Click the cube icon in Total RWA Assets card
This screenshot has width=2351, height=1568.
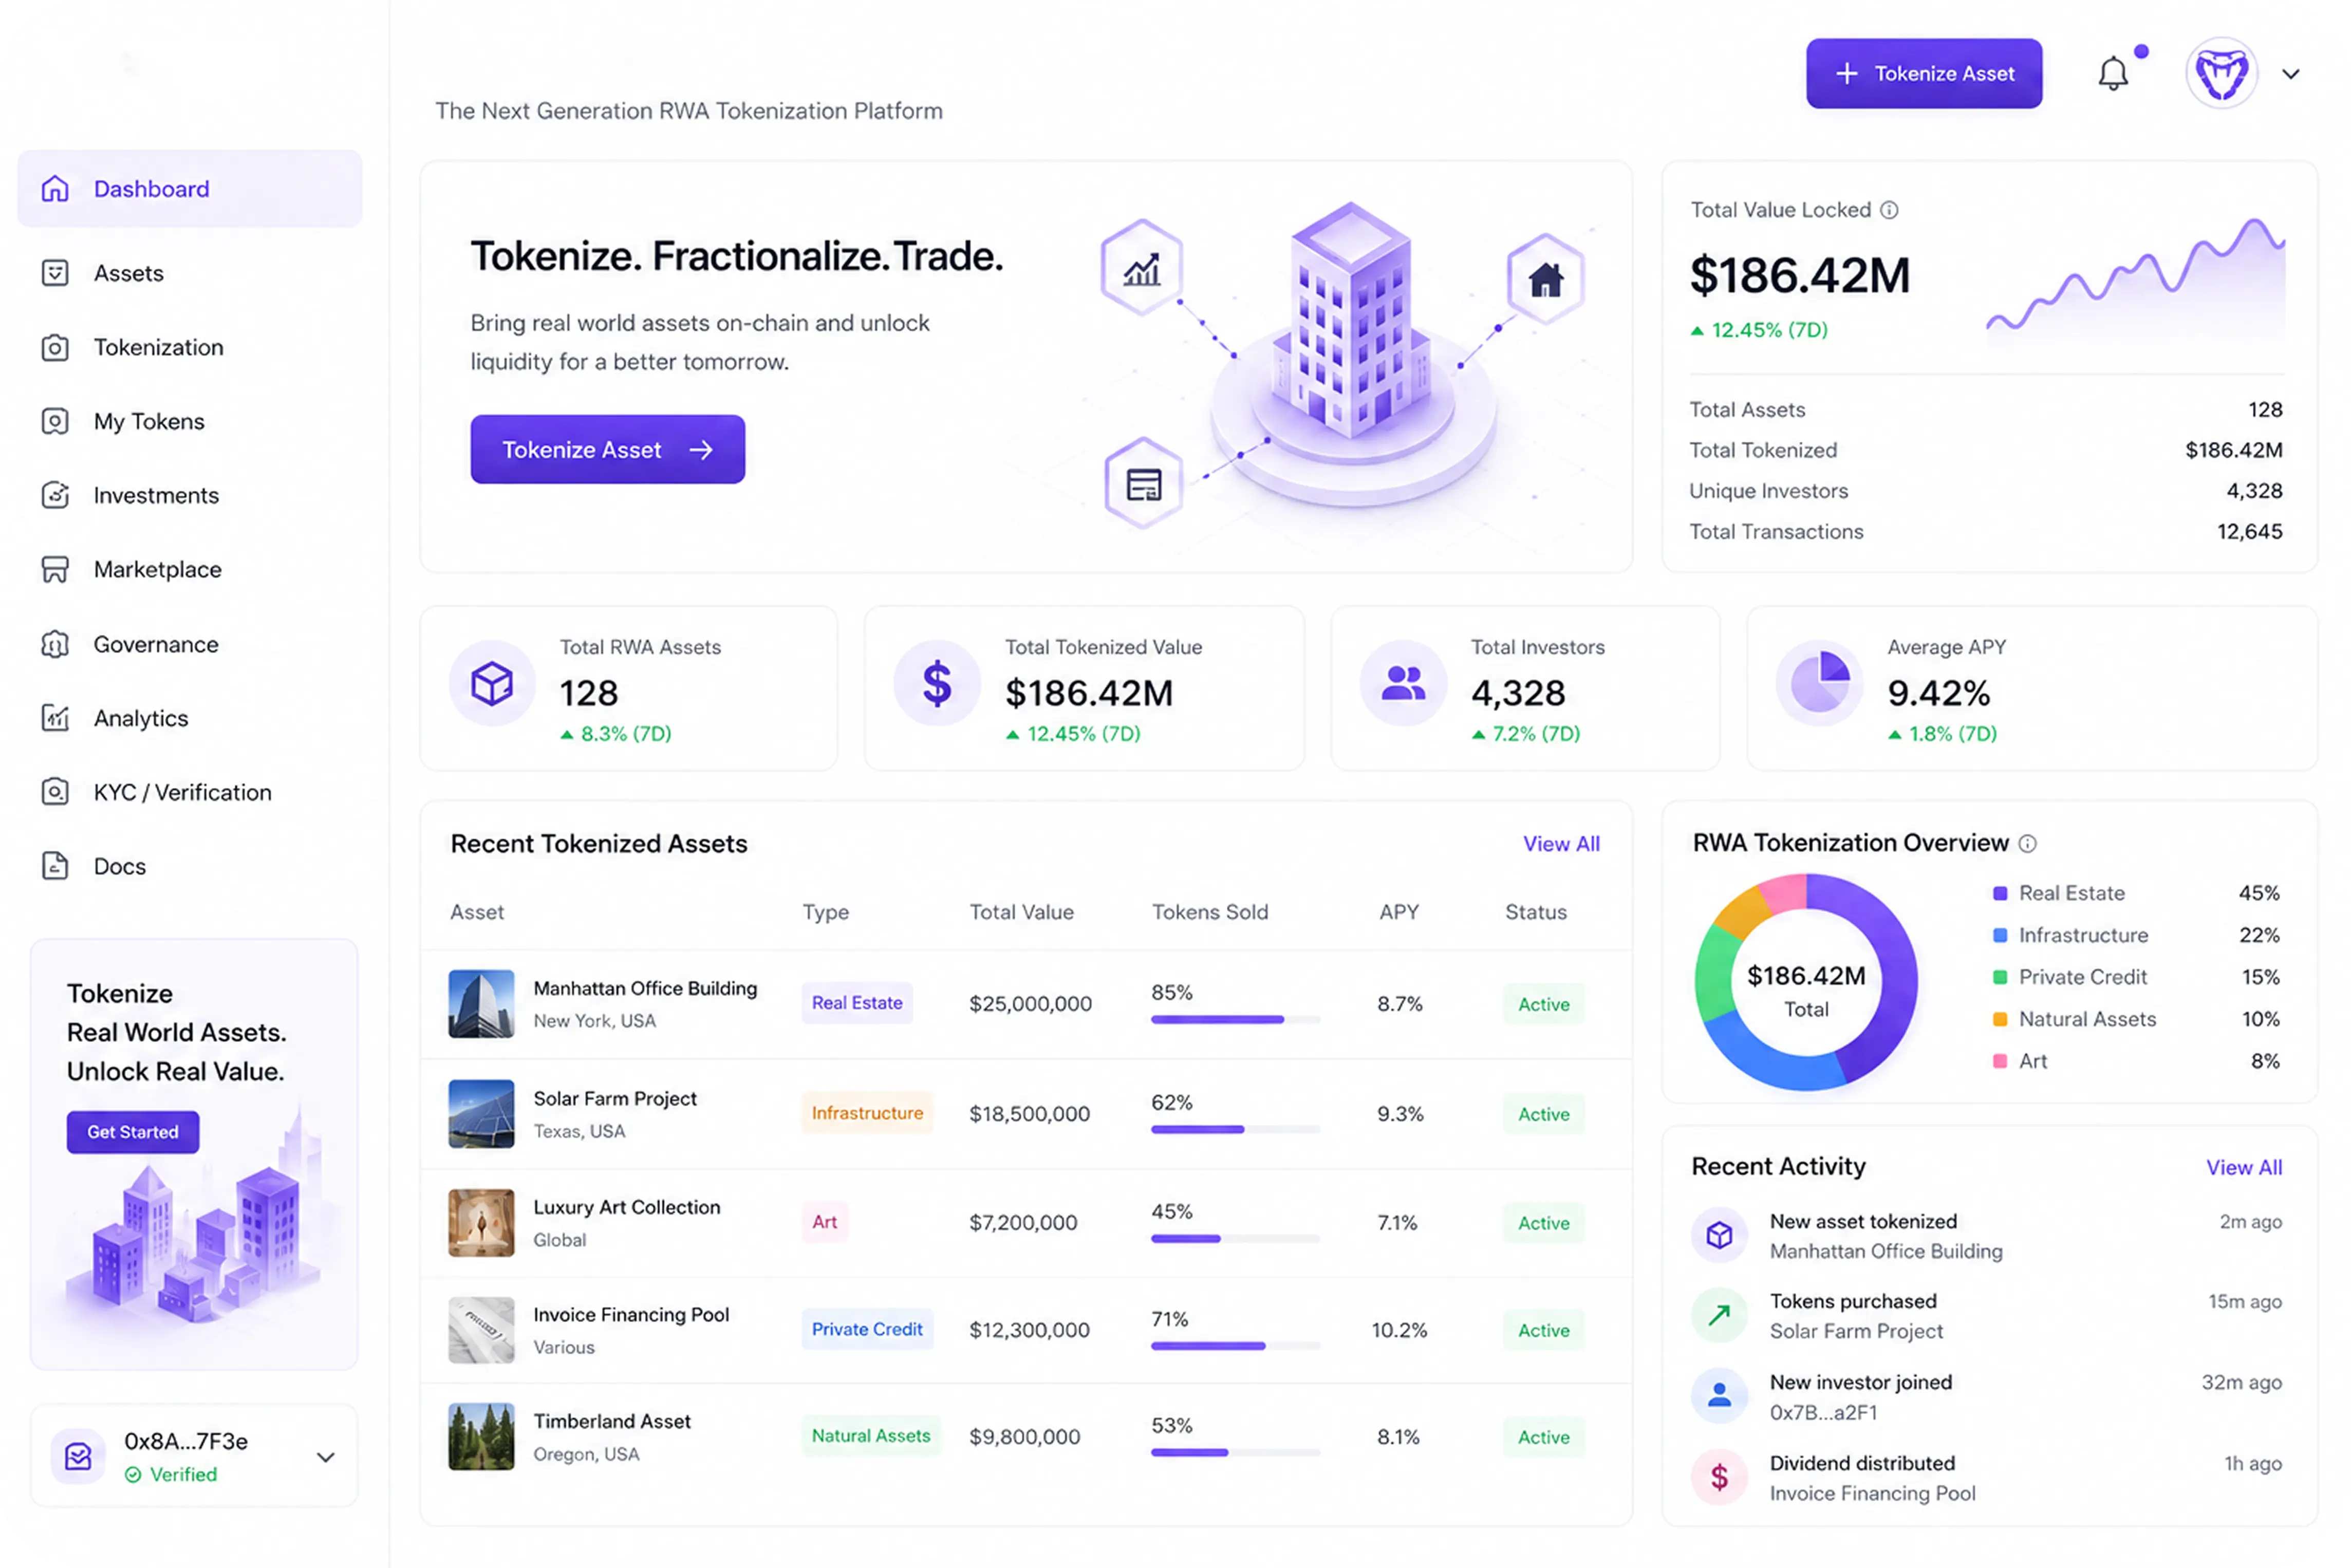(492, 684)
